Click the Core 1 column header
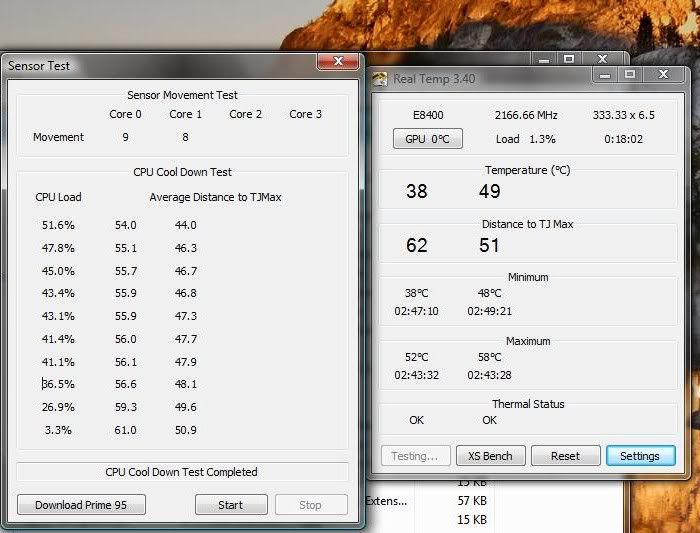 (186, 114)
